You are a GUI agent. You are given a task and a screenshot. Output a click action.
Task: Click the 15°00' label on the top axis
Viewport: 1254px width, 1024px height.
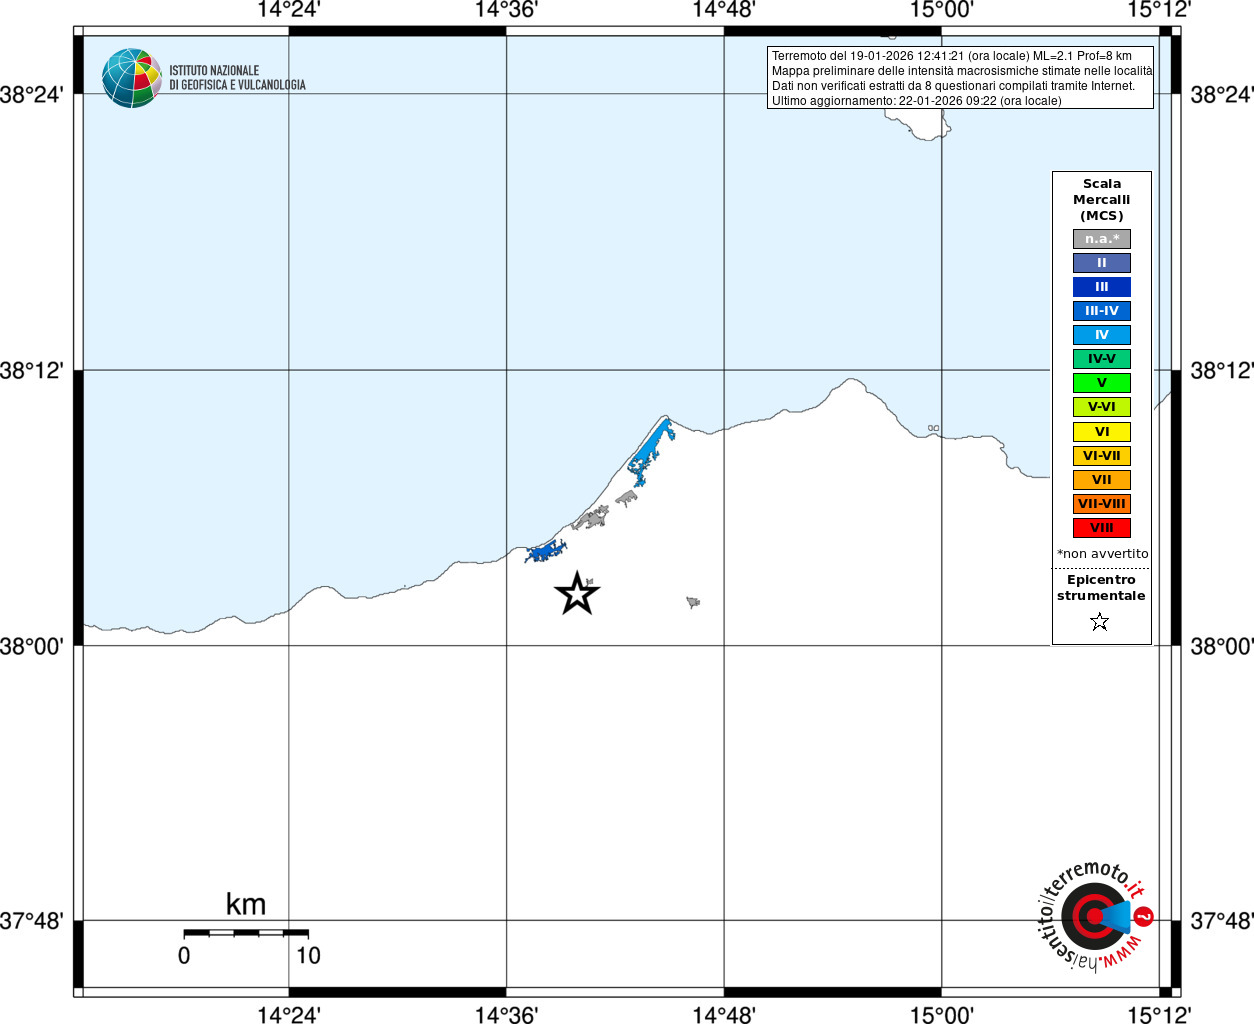pos(942,10)
